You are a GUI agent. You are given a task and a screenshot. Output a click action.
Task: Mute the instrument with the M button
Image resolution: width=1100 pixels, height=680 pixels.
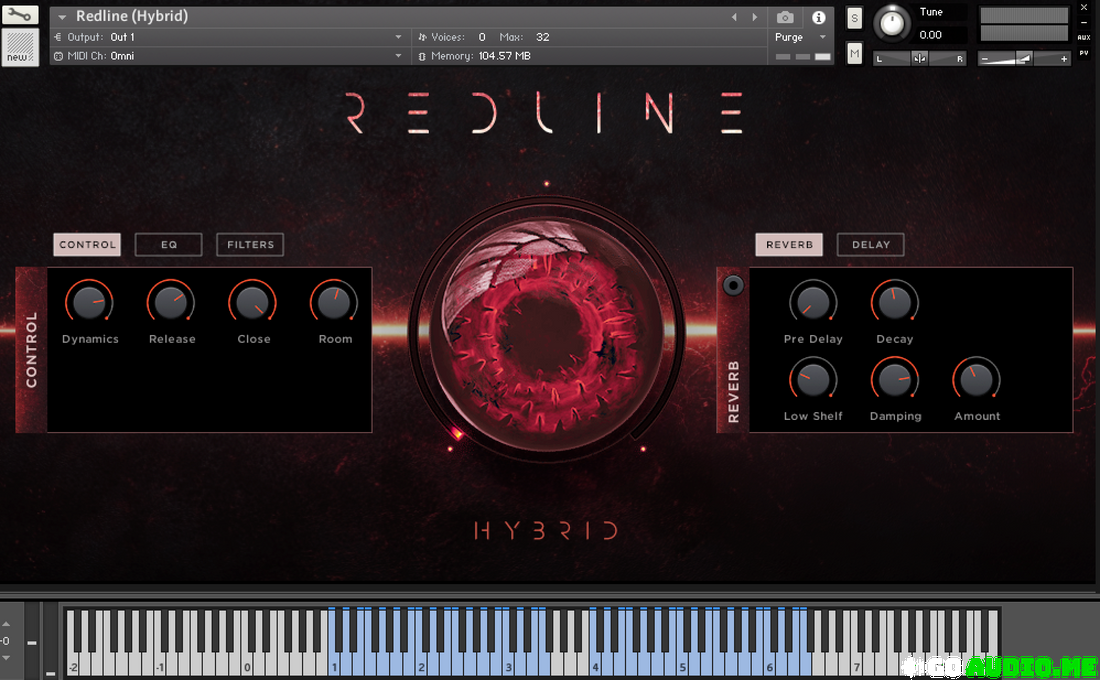pyautogui.click(x=854, y=53)
